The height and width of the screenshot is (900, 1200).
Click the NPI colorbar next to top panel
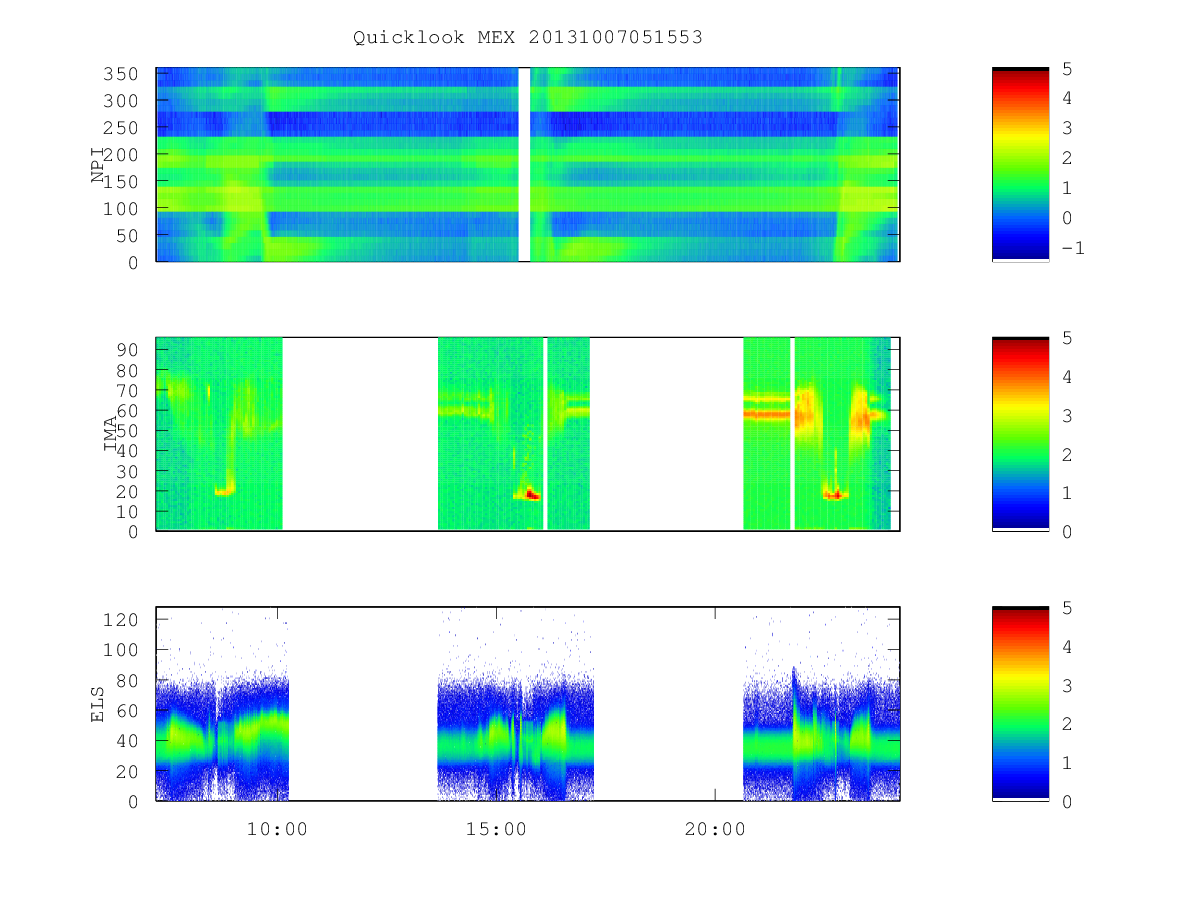pos(1020,164)
